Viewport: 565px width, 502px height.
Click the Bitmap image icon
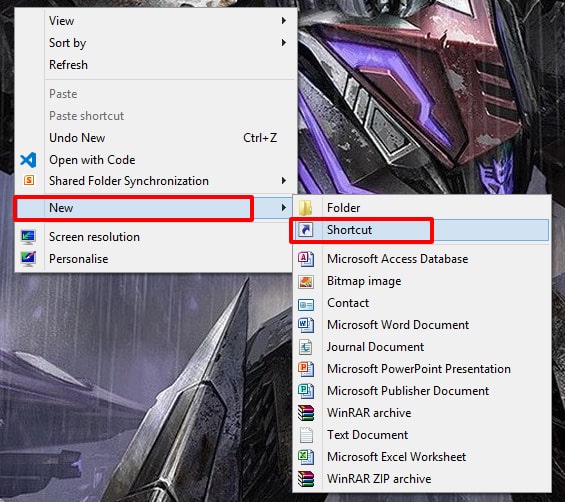click(306, 281)
